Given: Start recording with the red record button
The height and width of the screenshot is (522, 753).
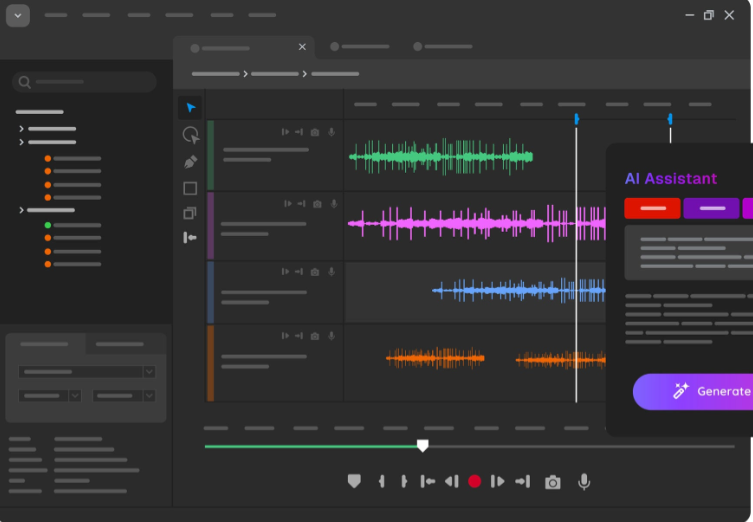Looking at the screenshot, I should [x=474, y=481].
